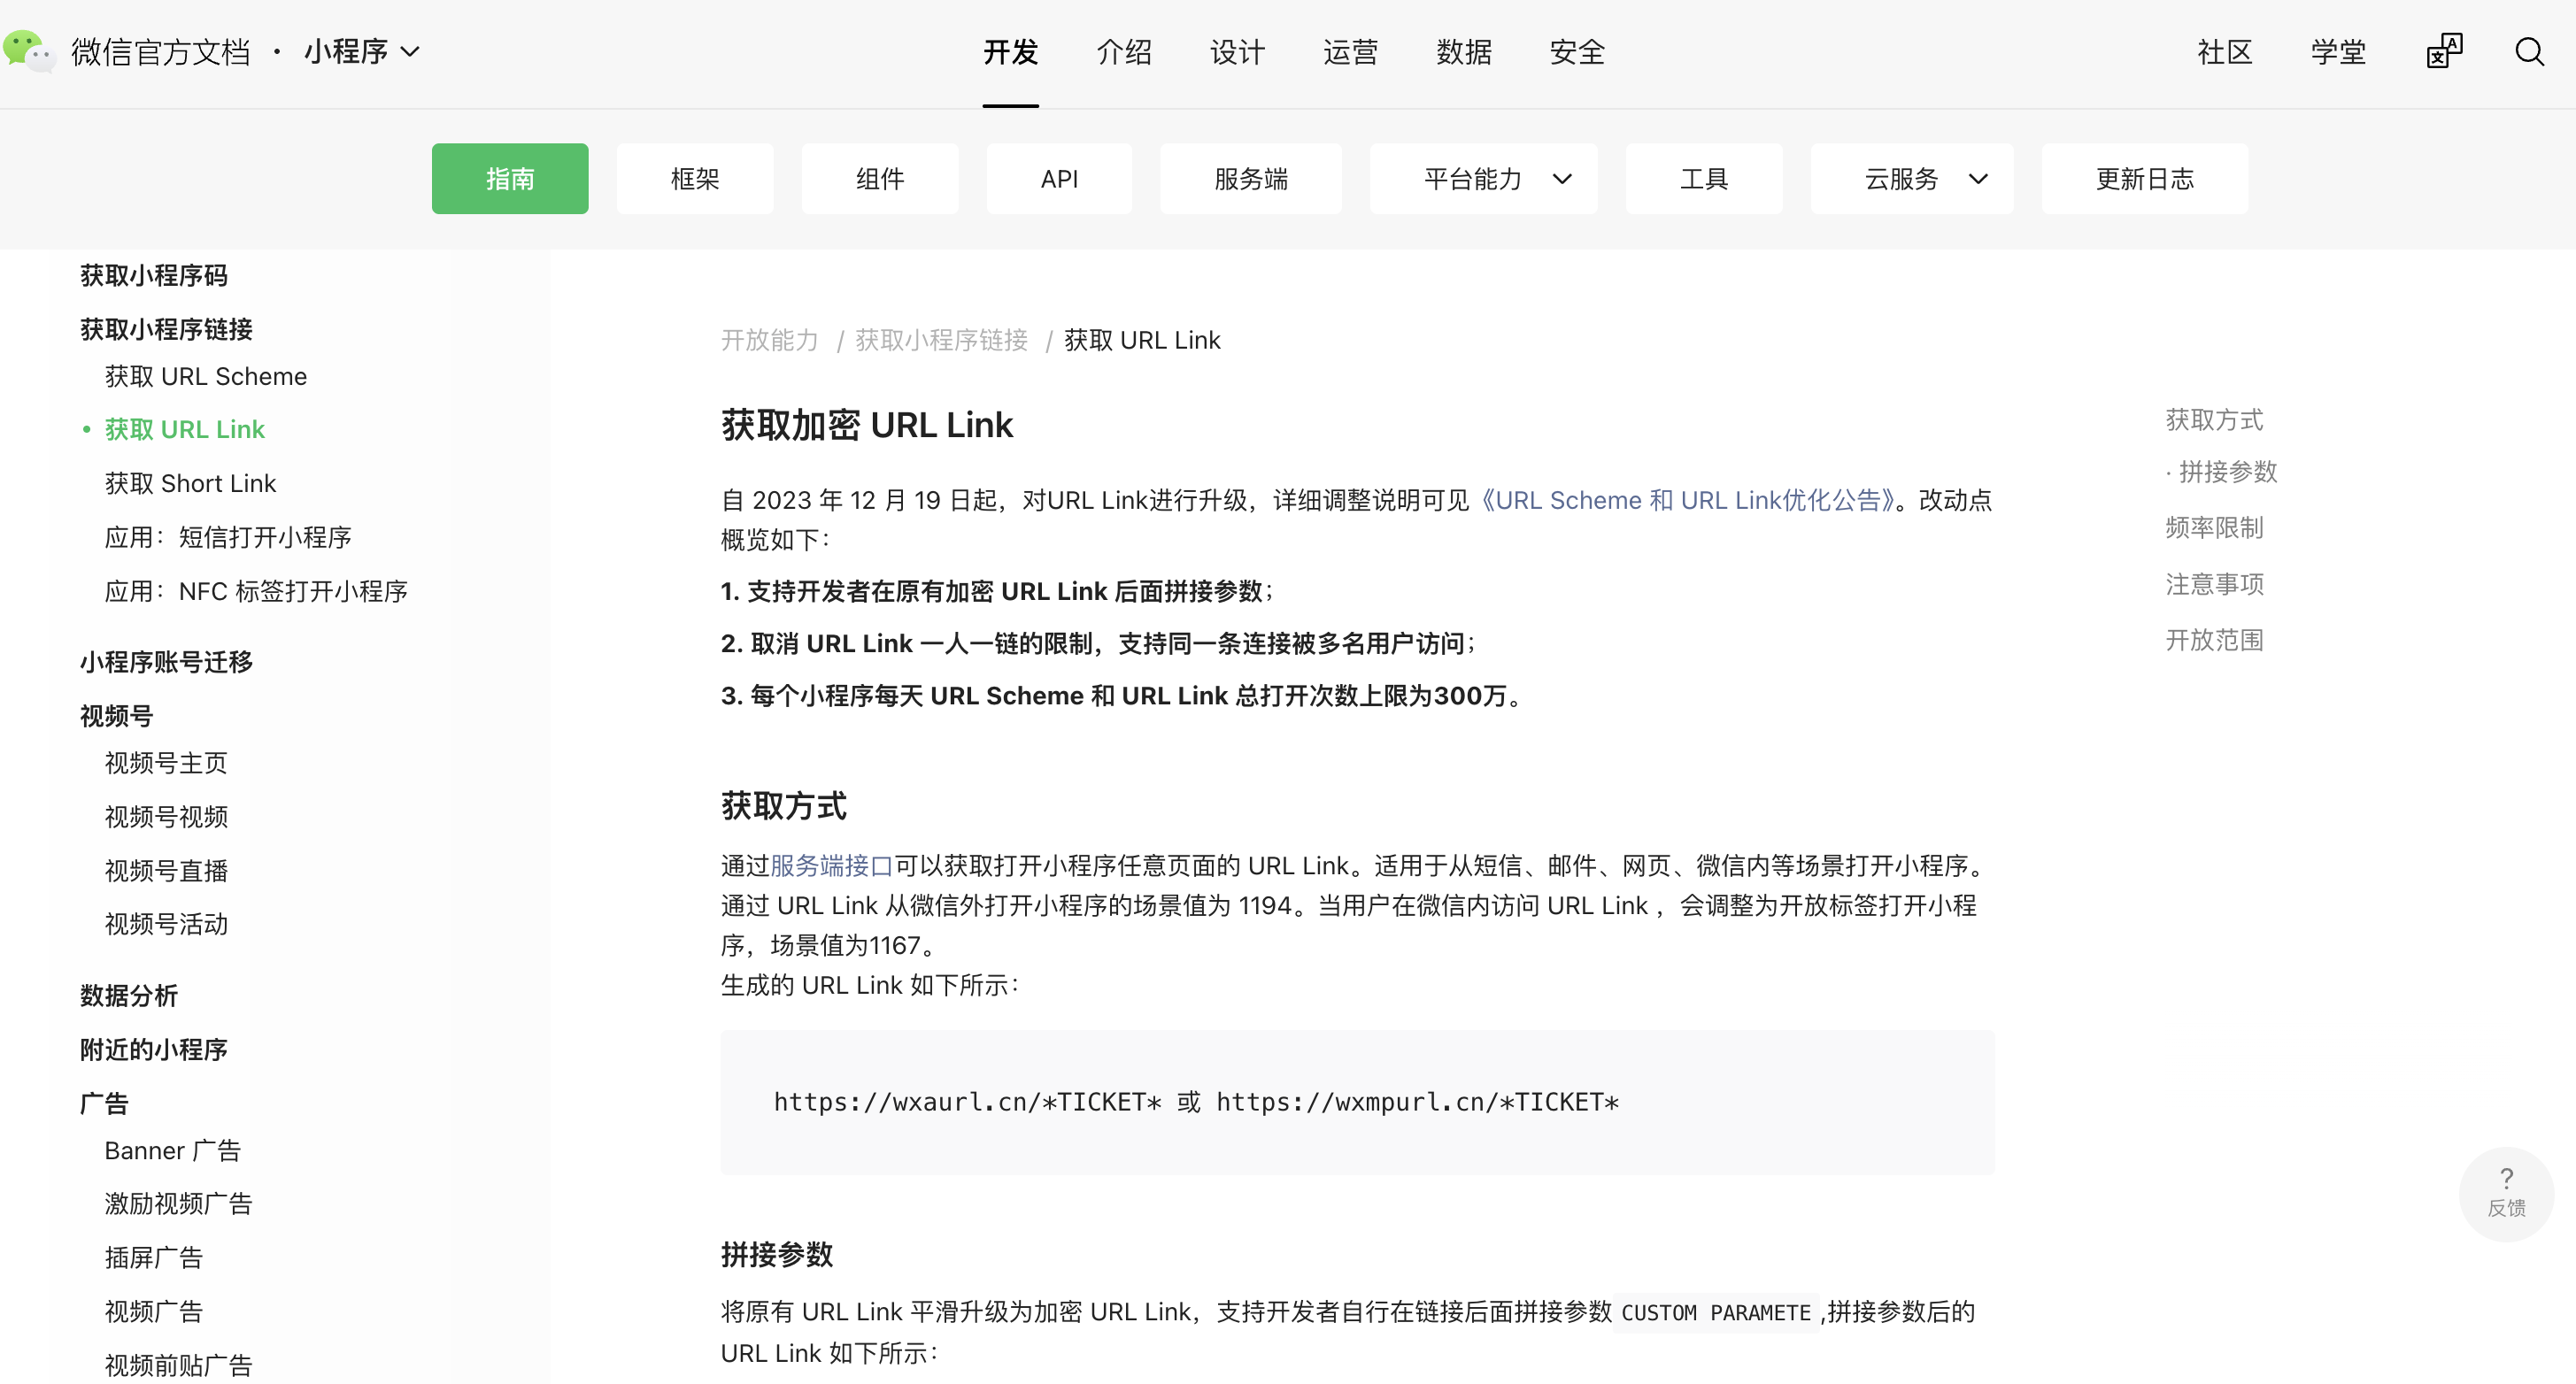Jump to 频率限制 in page outline
This screenshot has width=2576, height=1384.
tap(2214, 527)
